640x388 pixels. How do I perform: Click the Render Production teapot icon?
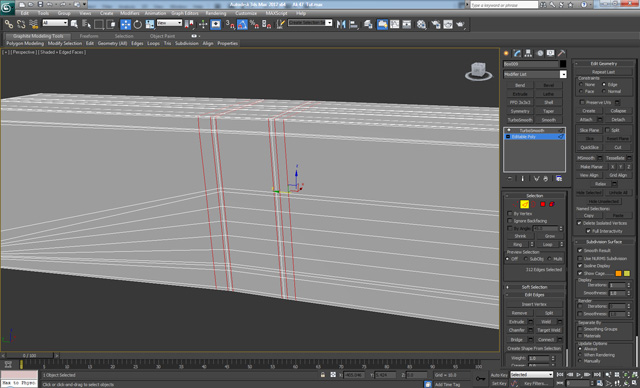pos(461,24)
